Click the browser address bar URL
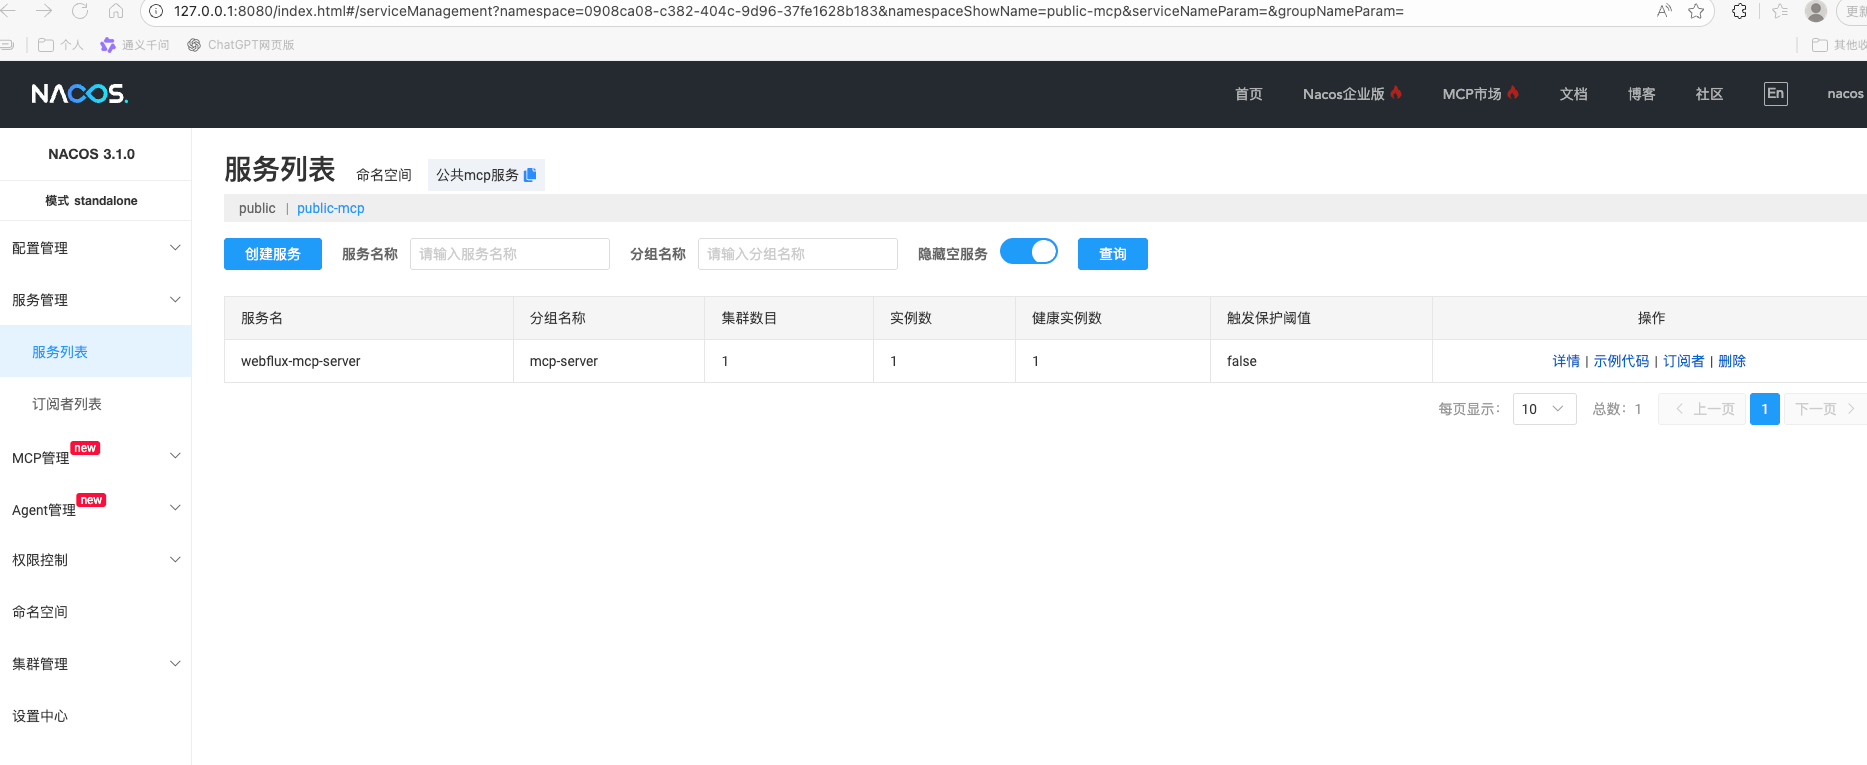Image resolution: width=1867 pixels, height=765 pixels. (789, 11)
